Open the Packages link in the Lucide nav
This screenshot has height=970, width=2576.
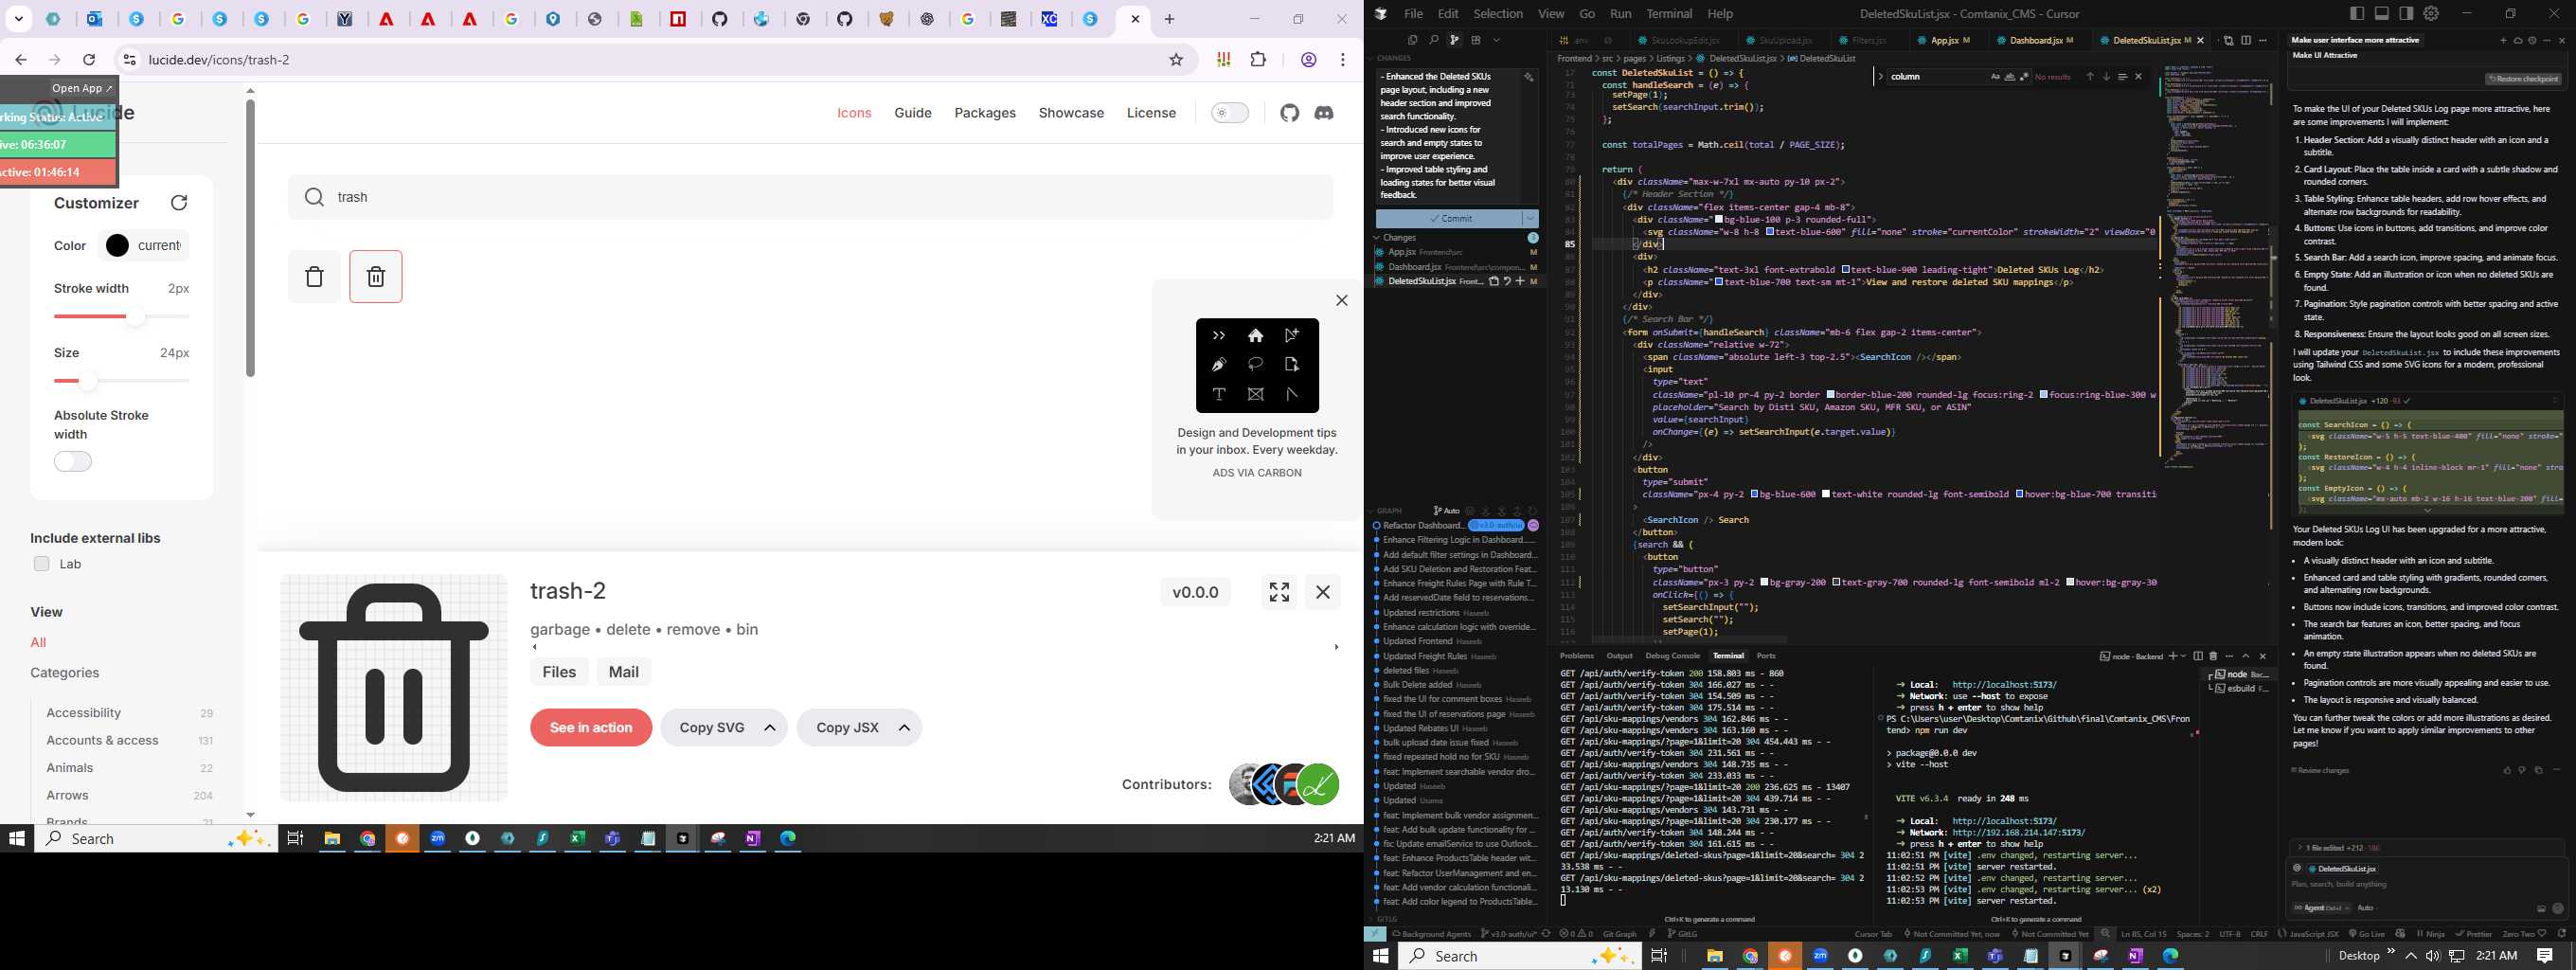(x=985, y=113)
